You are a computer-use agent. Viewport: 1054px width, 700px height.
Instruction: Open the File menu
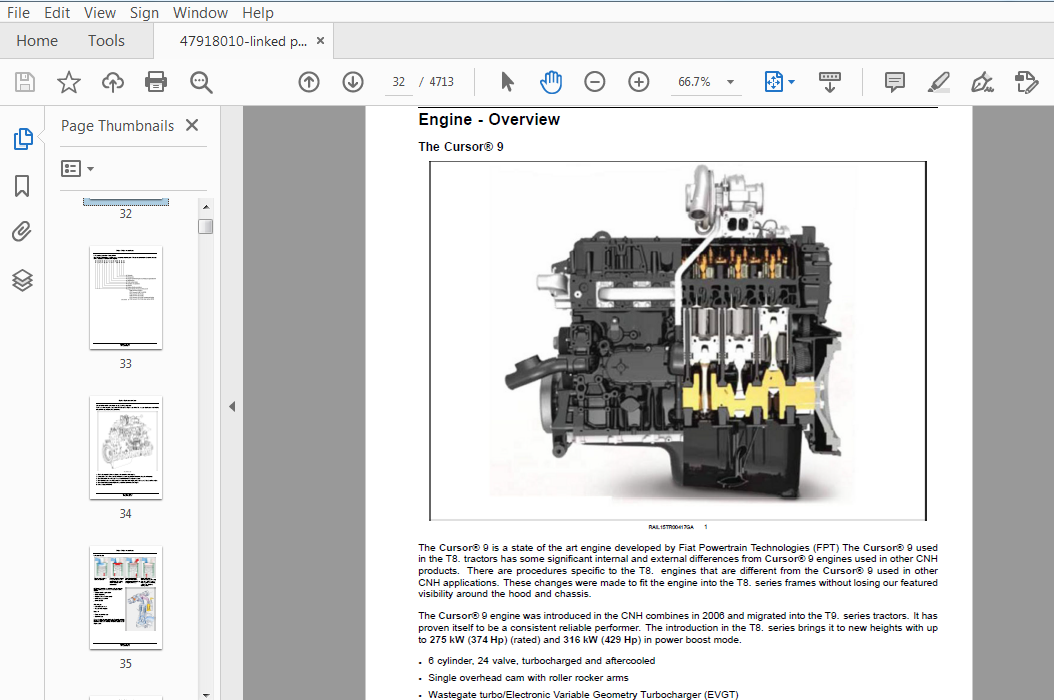click(18, 13)
